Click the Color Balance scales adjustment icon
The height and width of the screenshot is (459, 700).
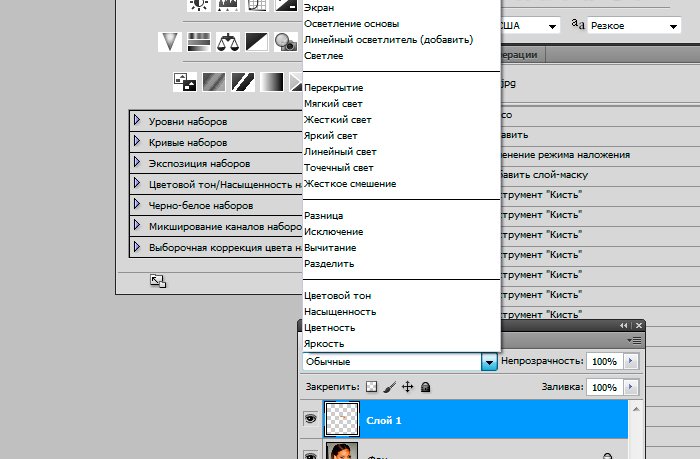point(229,41)
